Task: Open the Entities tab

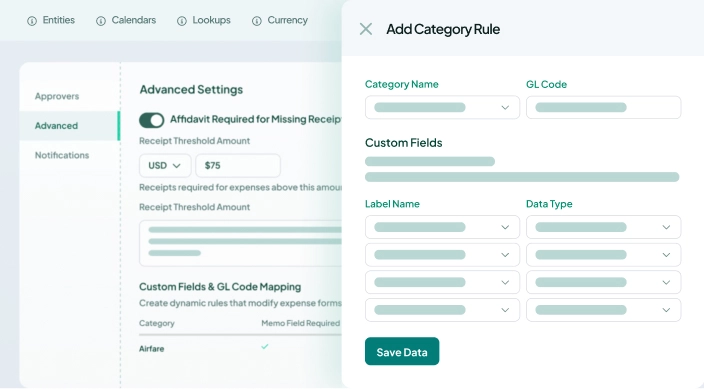Action: (x=58, y=20)
